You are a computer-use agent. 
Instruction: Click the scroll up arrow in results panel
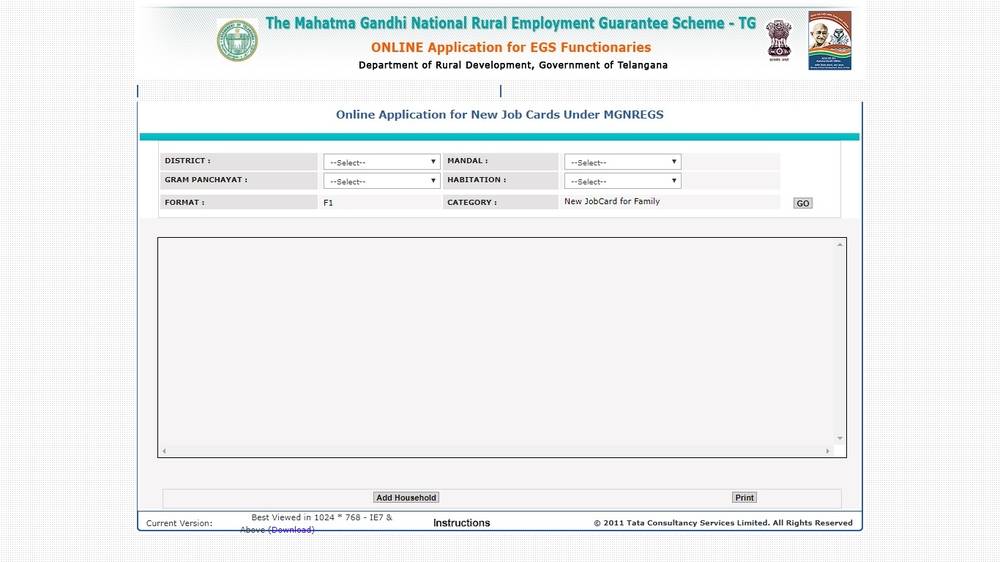840,245
